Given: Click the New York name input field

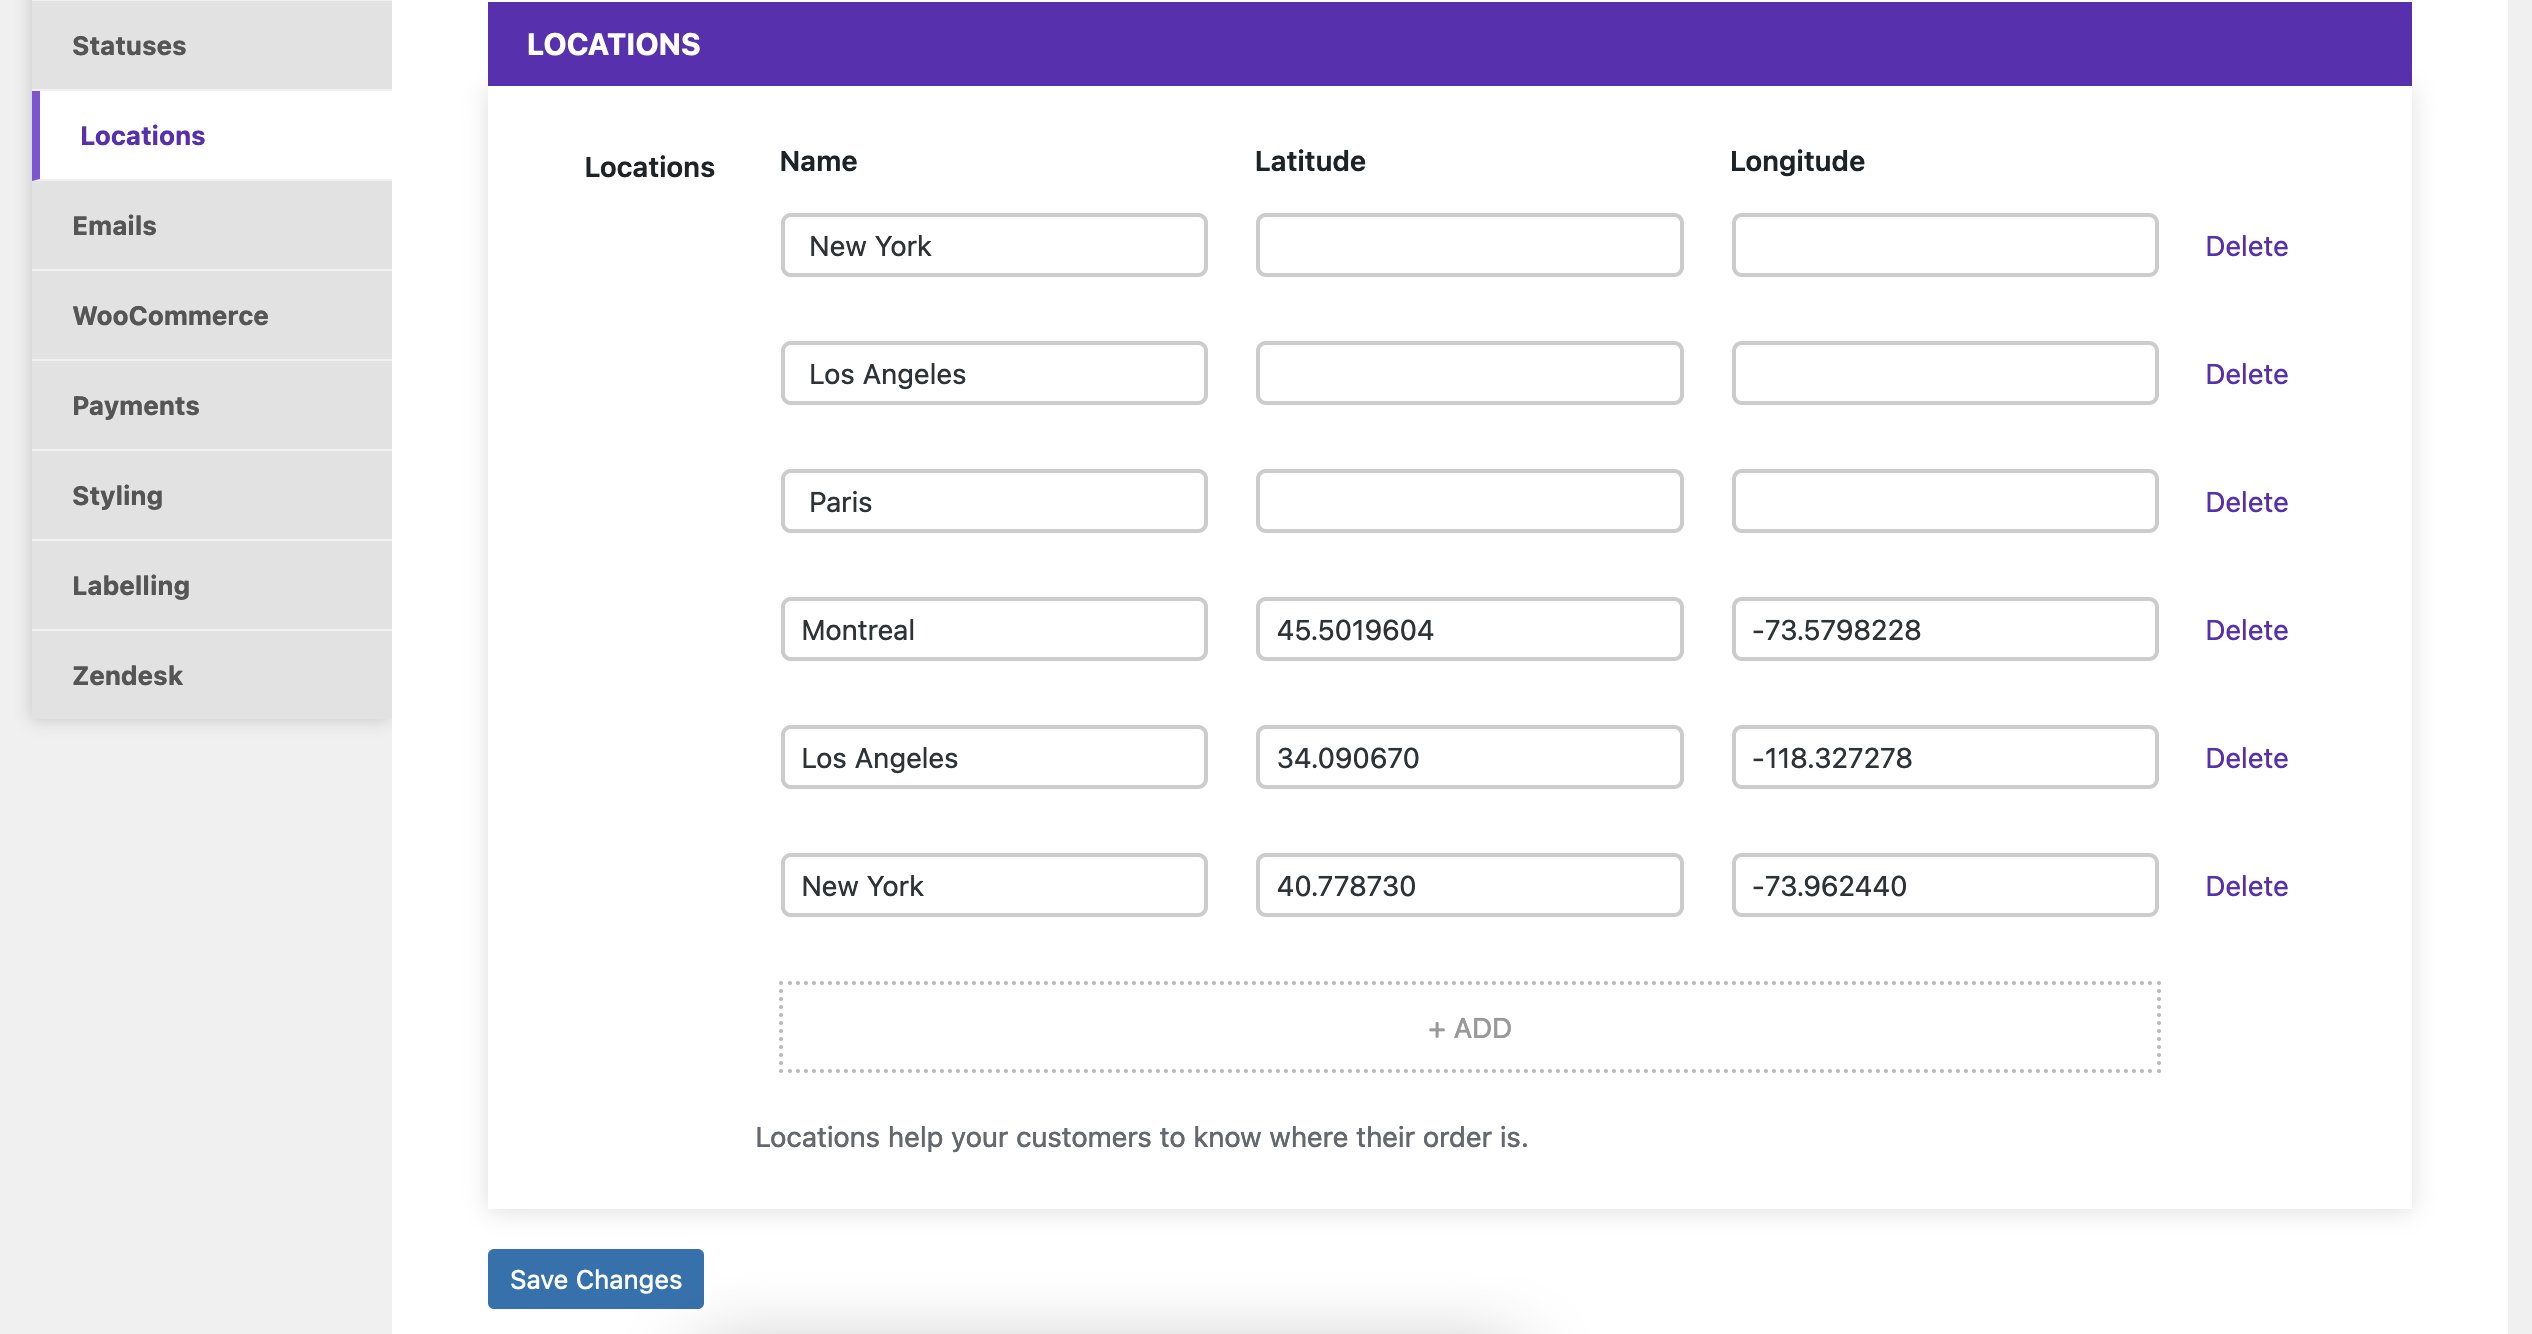Looking at the screenshot, I should click(993, 244).
